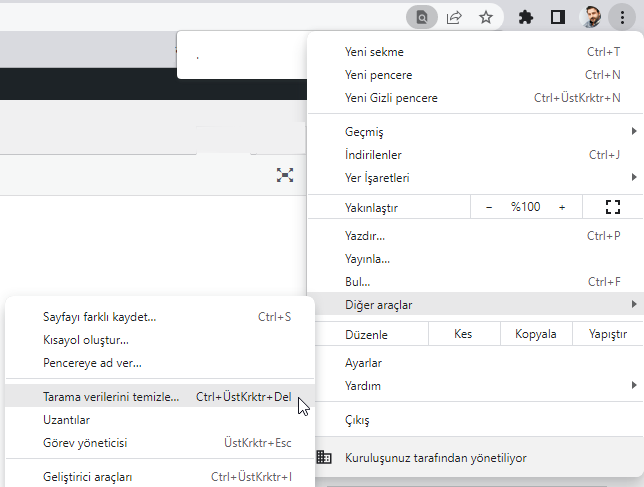The height and width of the screenshot is (487, 644).
Task: Click Kuruluşunuz tarafından yönetiliyor notice
Action: tap(435, 458)
